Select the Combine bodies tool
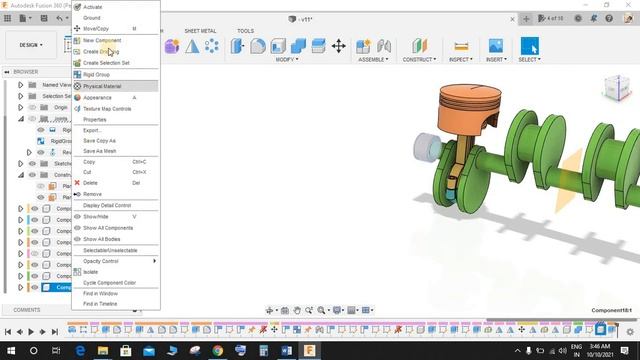This screenshot has height=360, width=640. coord(298,46)
